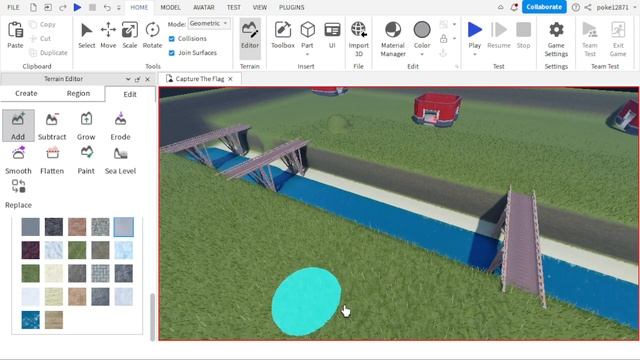Viewport: 640px width, 360px height.
Task: Click the Undo arrow in quick bar
Action: [107, 7]
